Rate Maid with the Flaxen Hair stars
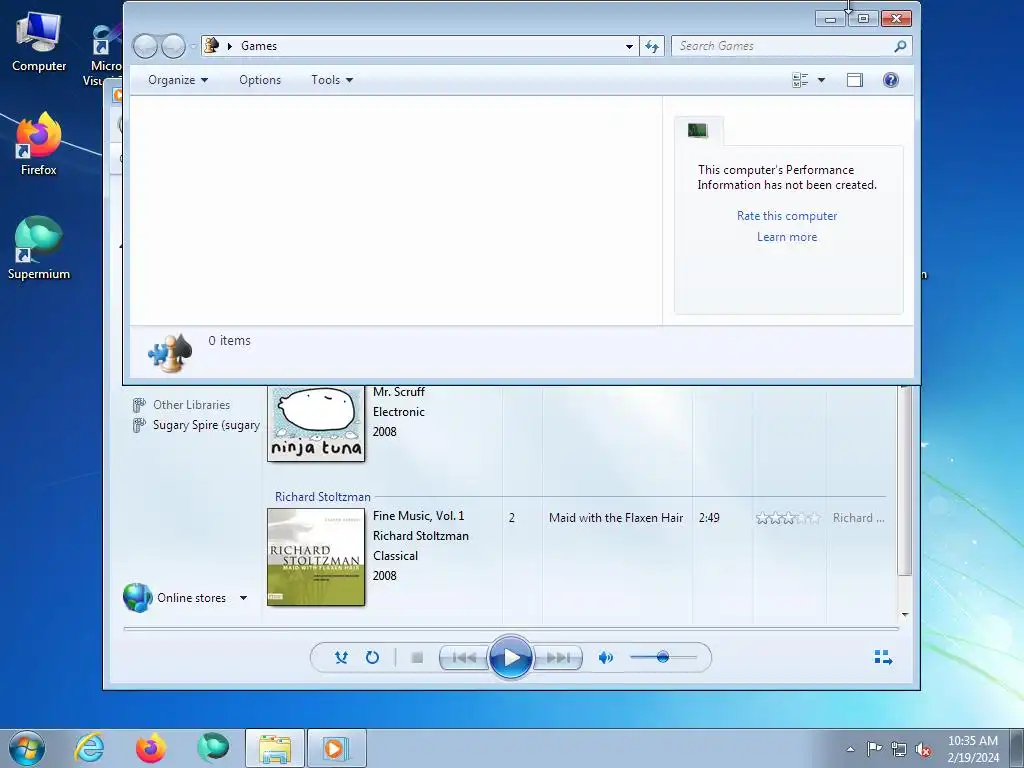Screen dimensions: 1024x768 pyautogui.click(x=788, y=518)
